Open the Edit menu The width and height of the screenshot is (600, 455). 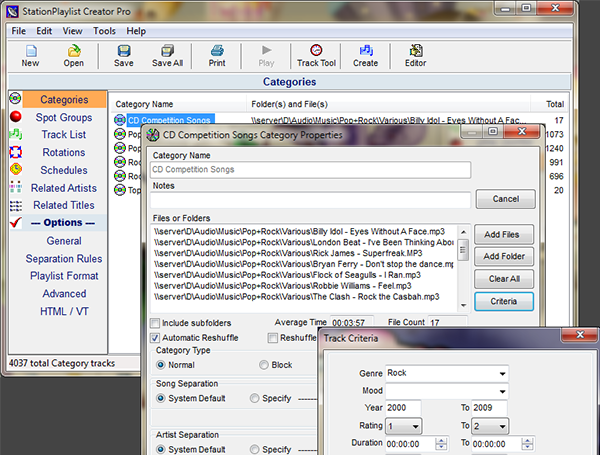click(x=44, y=31)
